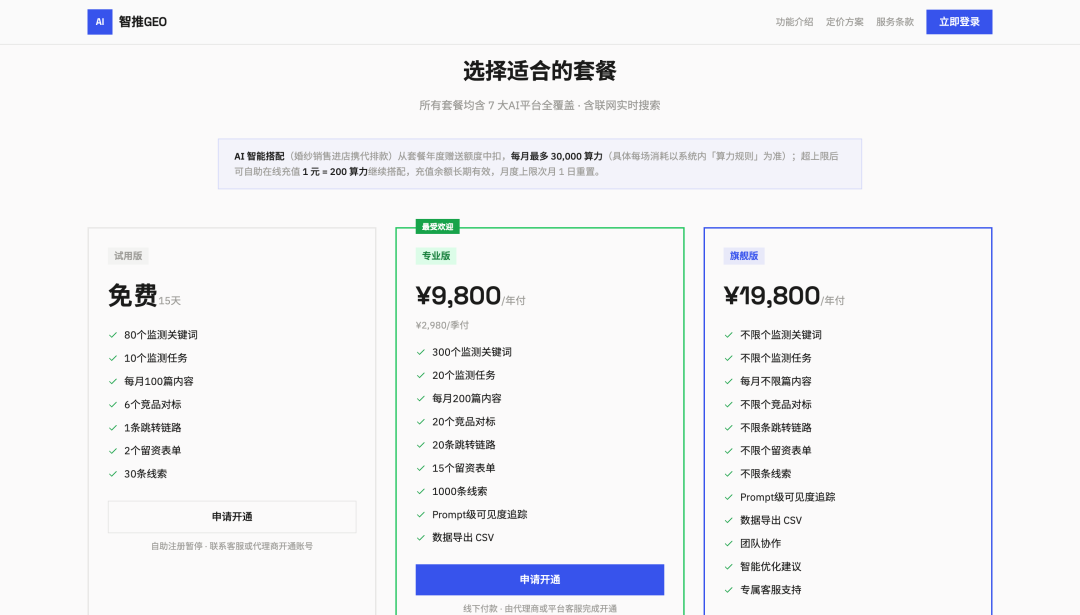The height and width of the screenshot is (615, 1080).
Task: Click the blue AI logo icon
Action: (100, 22)
